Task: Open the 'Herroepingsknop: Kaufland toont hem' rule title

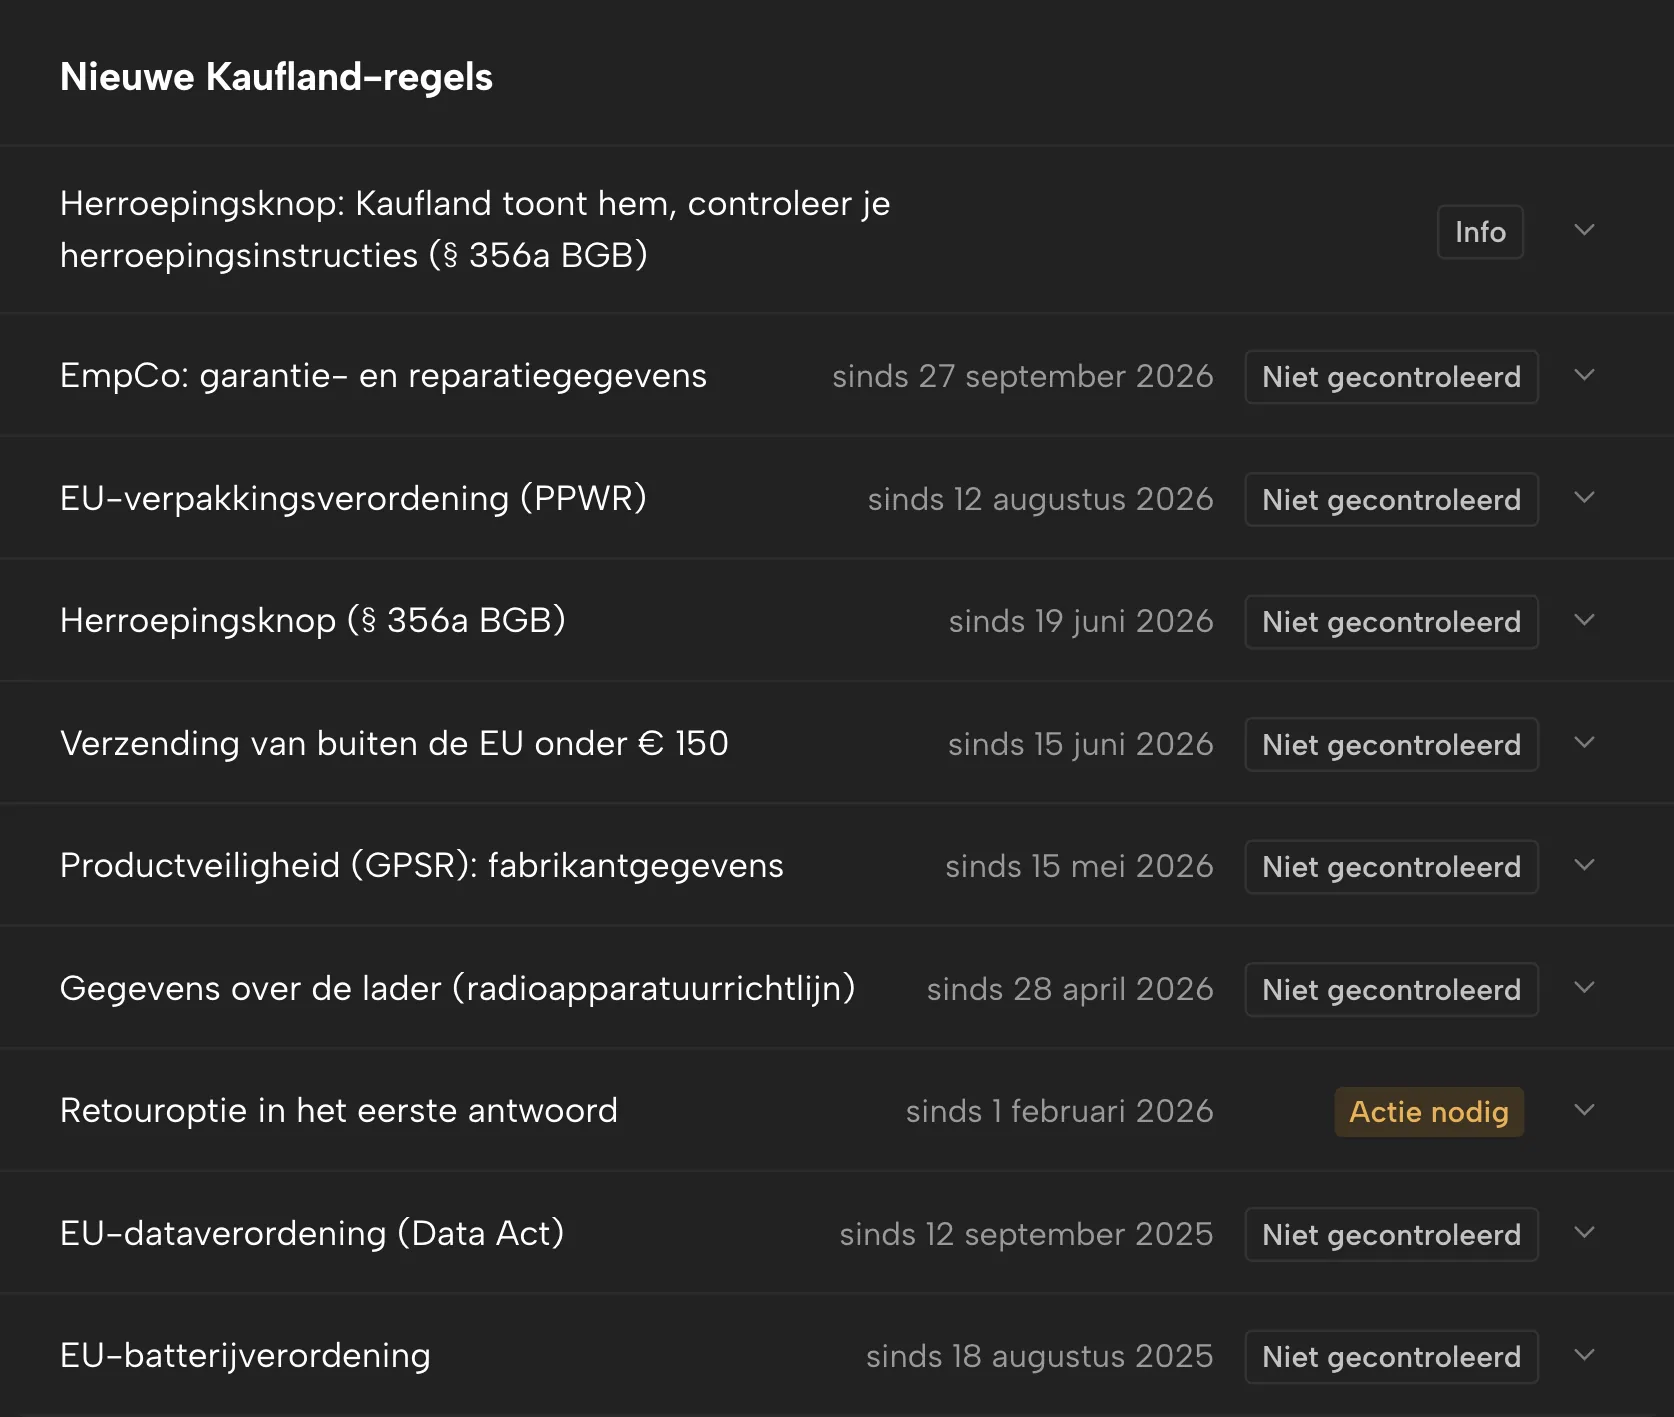Action: pyautogui.click(x=475, y=229)
